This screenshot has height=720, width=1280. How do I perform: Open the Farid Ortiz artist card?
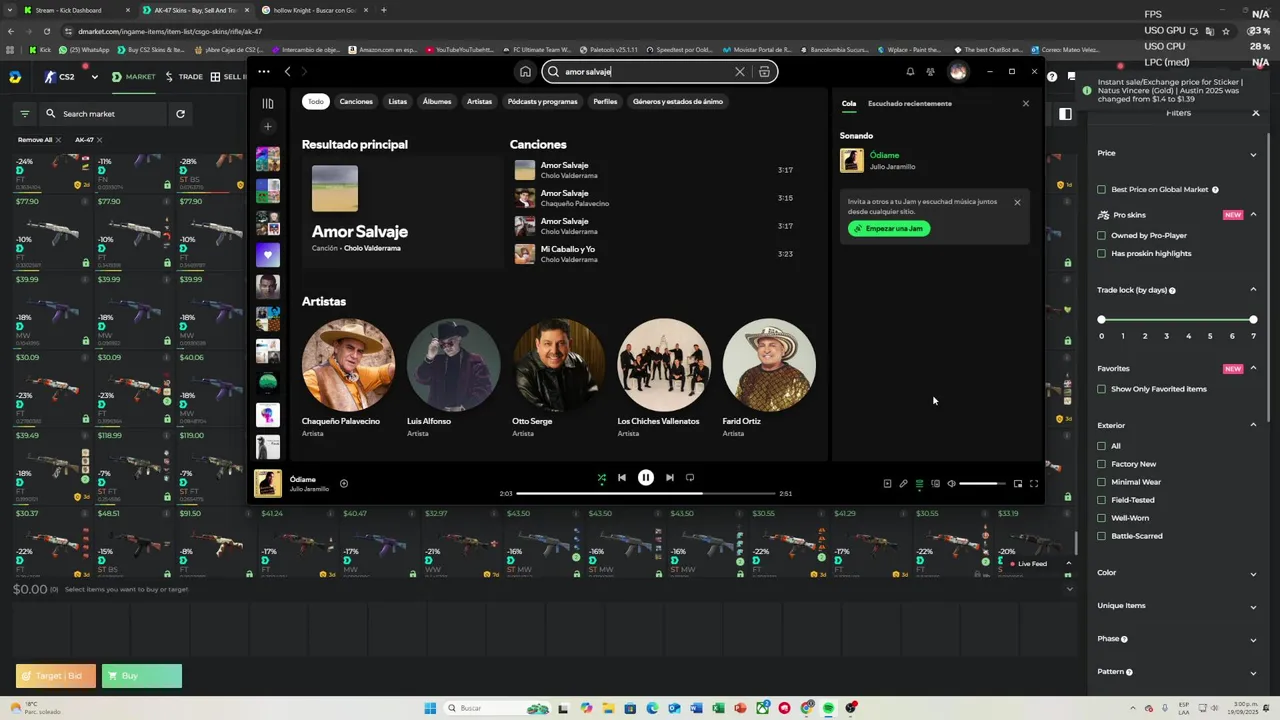(x=769, y=378)
